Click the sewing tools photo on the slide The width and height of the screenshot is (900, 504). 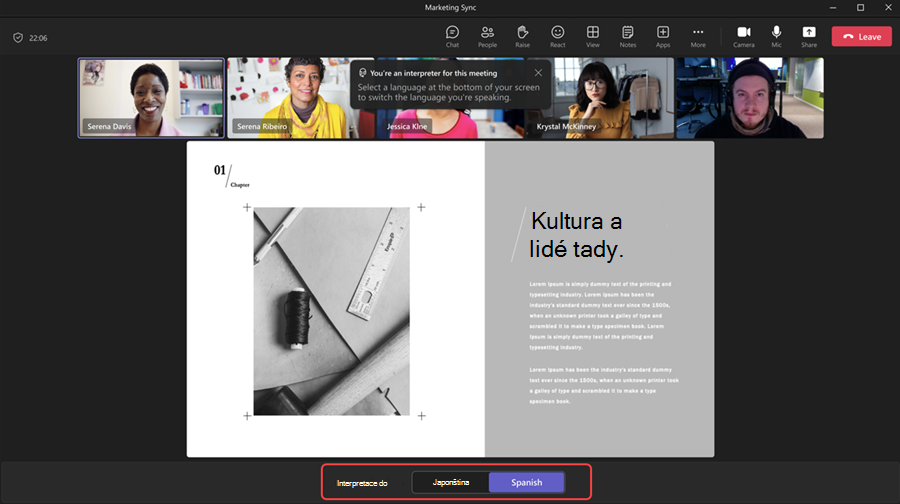pos(332,311)
